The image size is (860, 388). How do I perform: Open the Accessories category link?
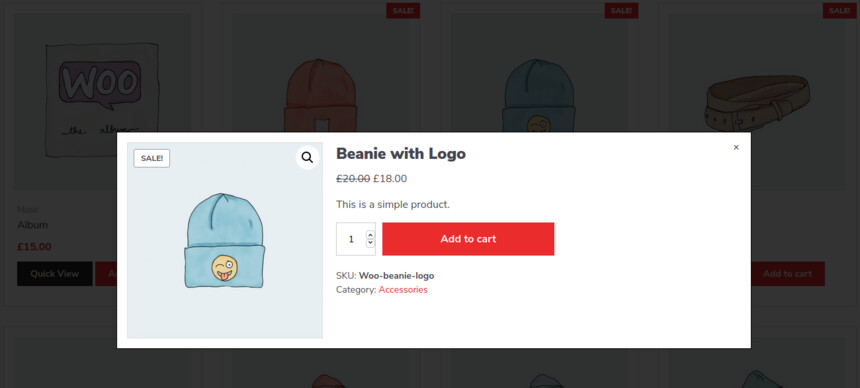pos(403,290)
